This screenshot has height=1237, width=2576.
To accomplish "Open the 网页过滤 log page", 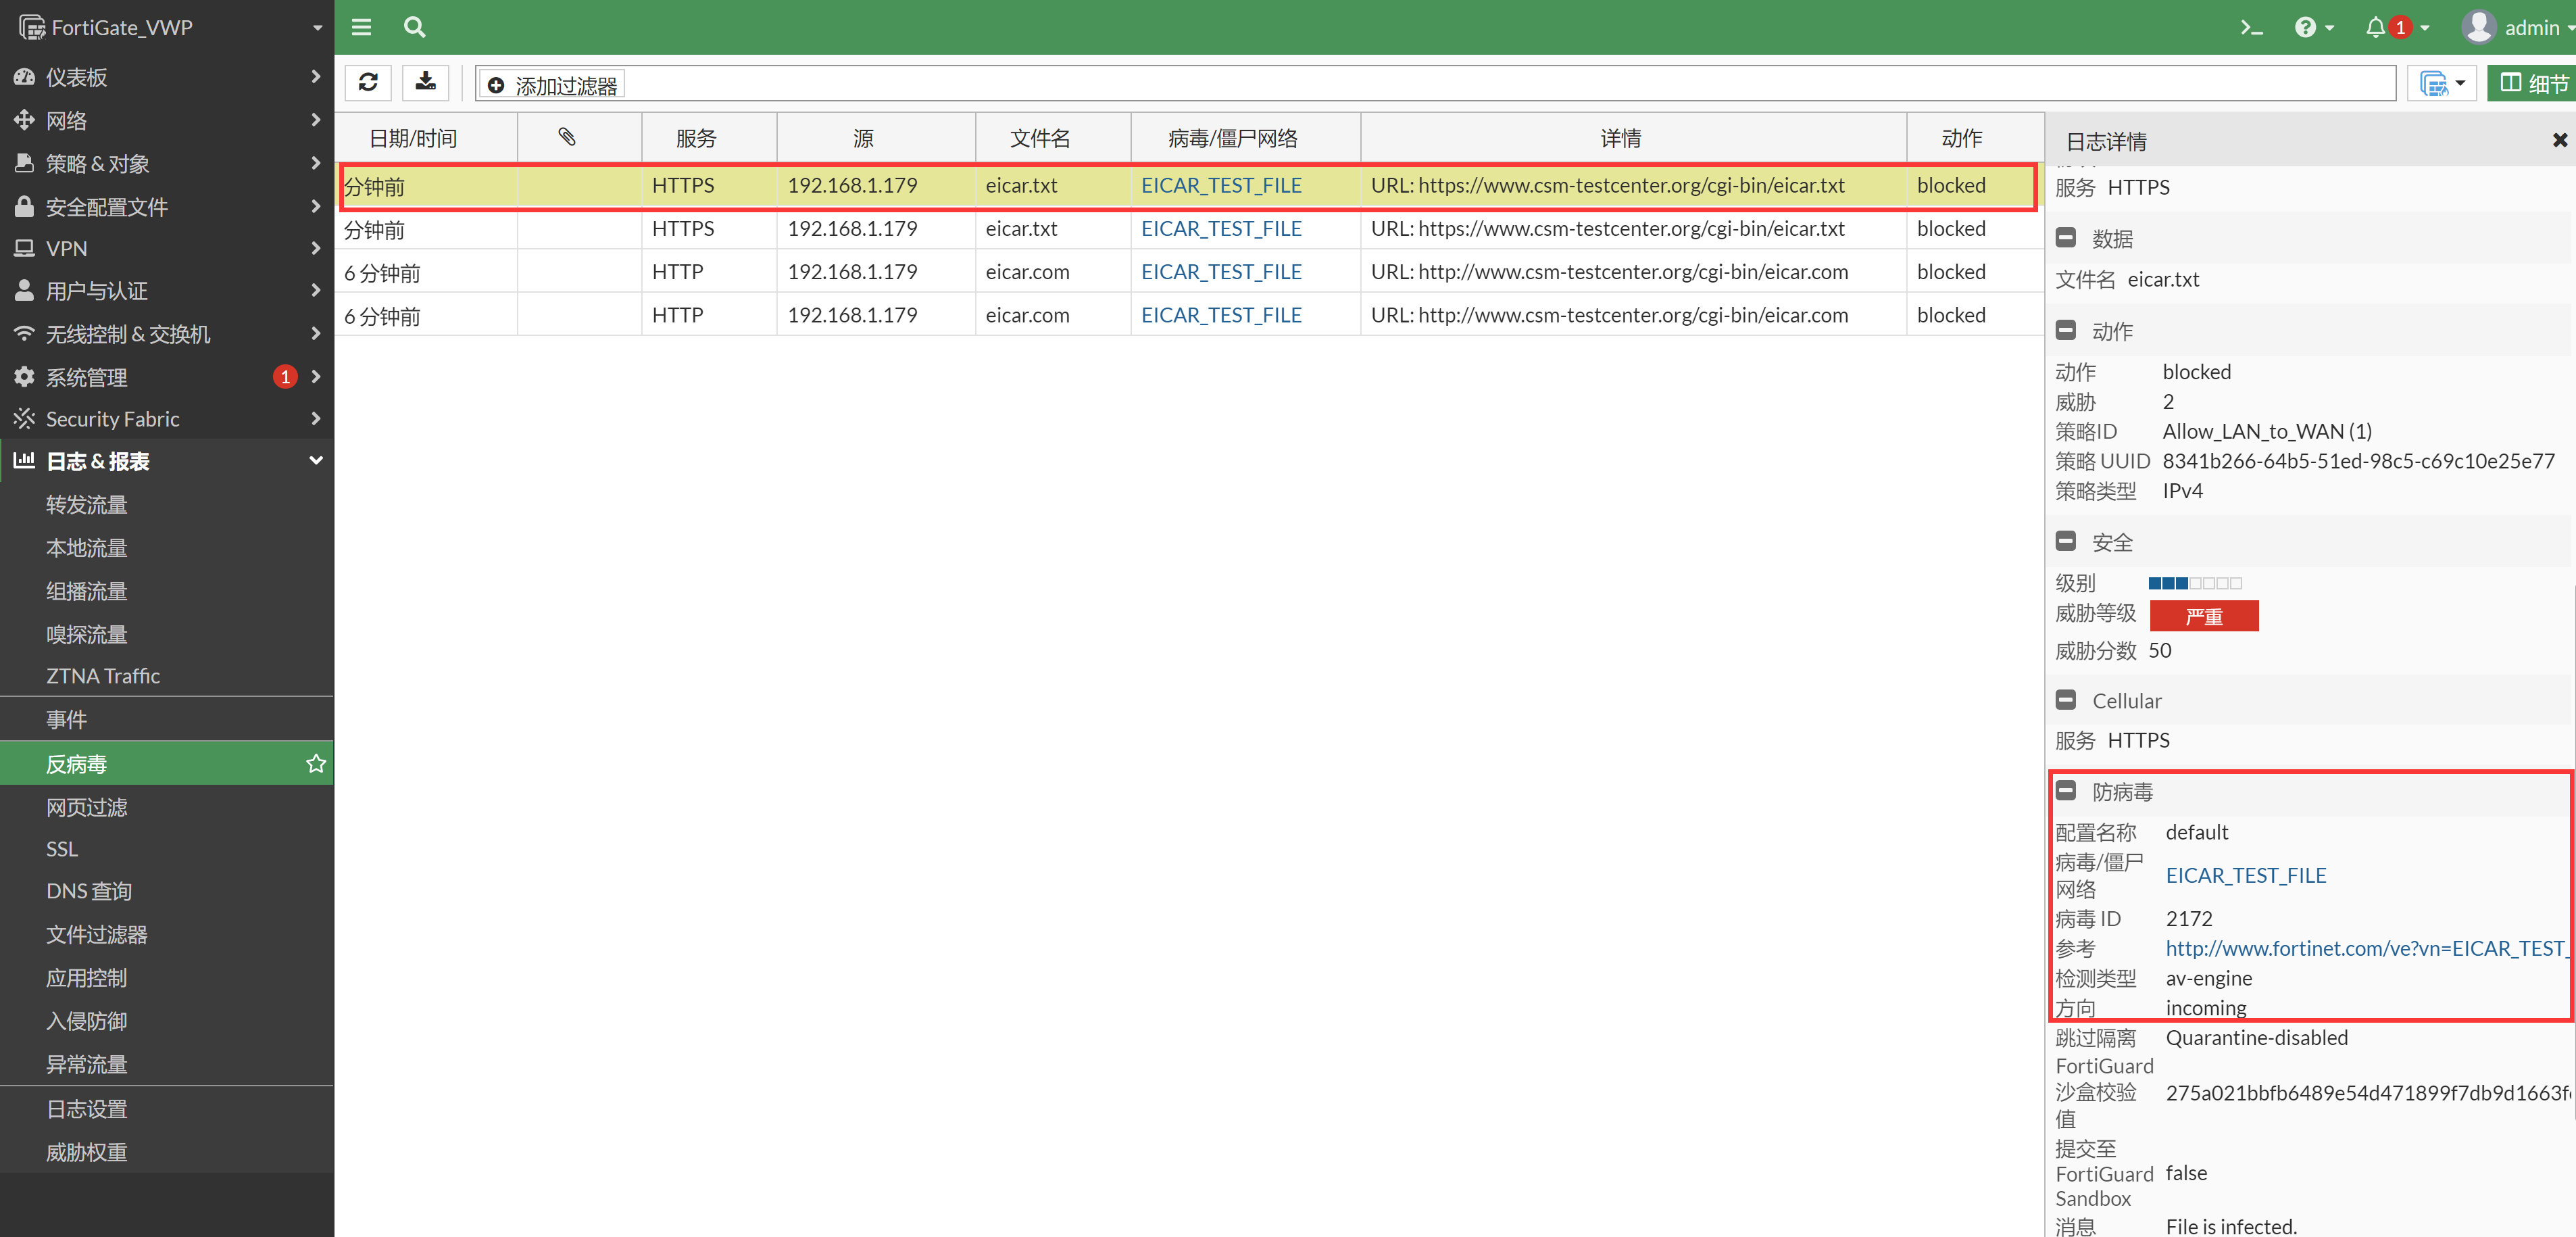I will pos(87,807).
